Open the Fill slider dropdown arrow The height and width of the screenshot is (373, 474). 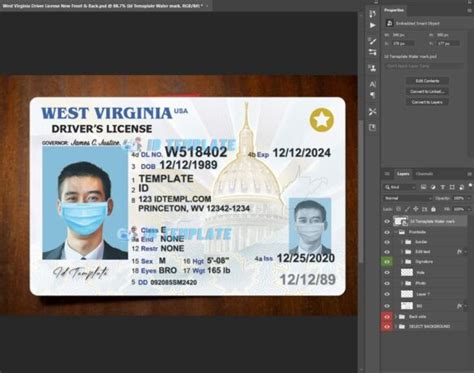point(470,209)
